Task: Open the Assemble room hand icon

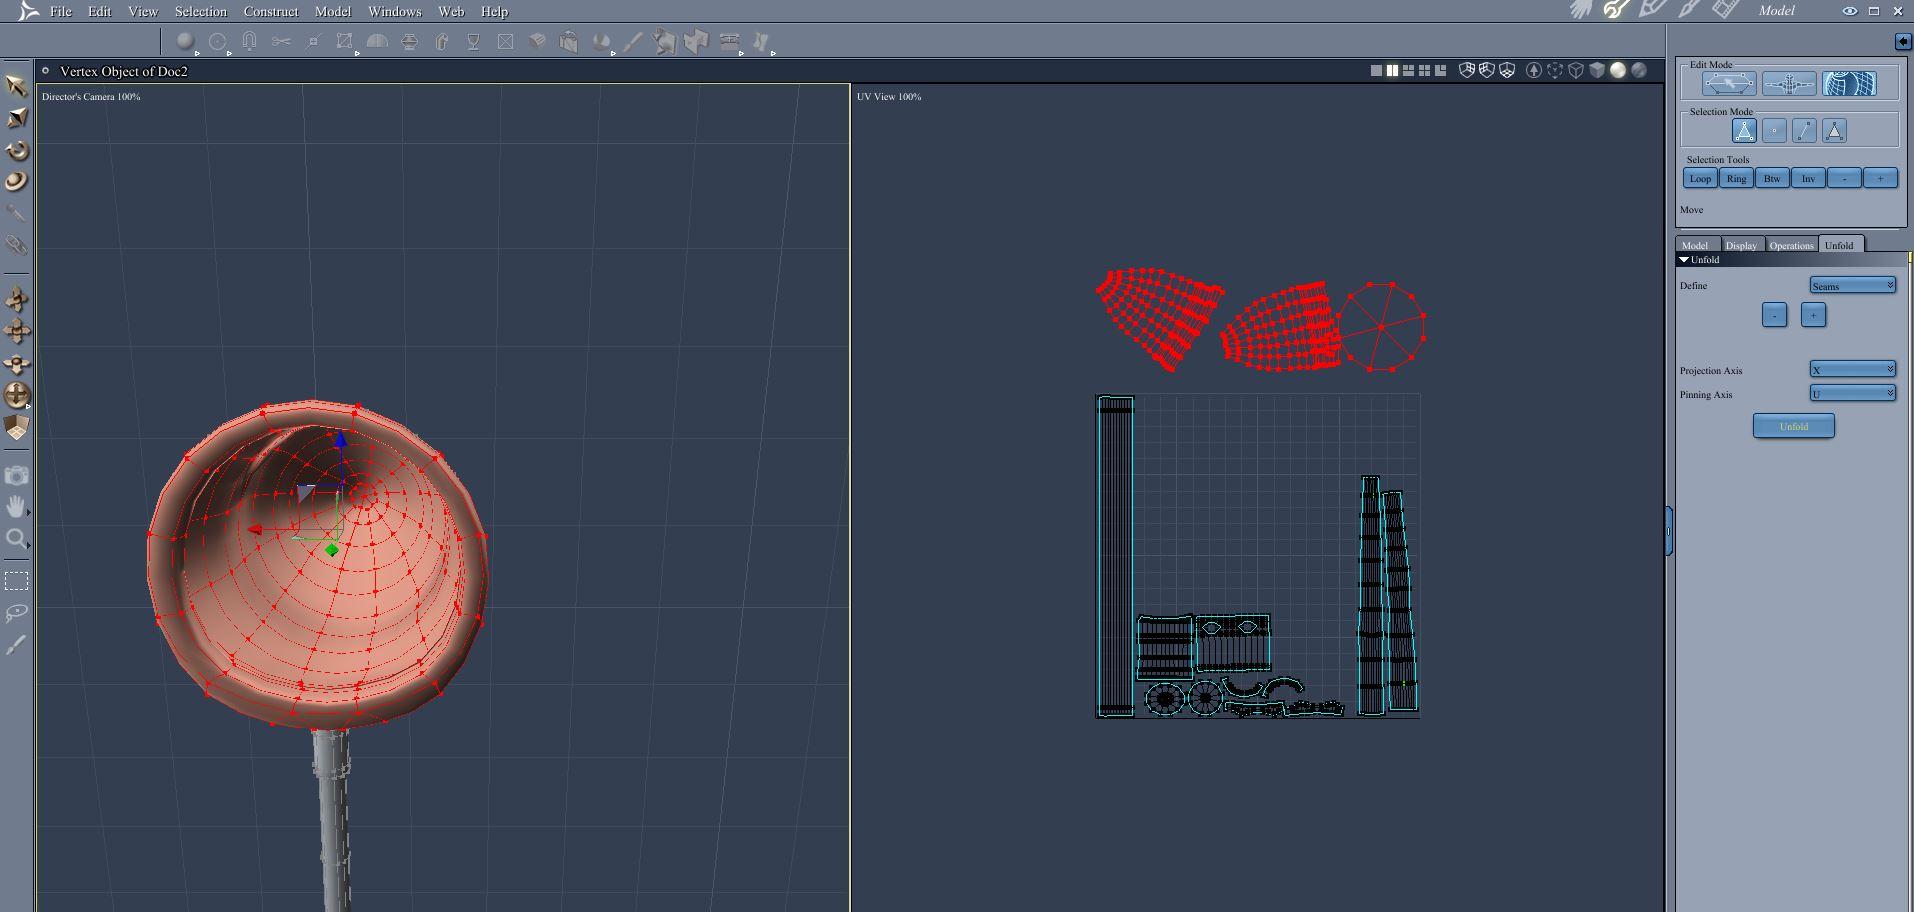Action: [1581, 10]
